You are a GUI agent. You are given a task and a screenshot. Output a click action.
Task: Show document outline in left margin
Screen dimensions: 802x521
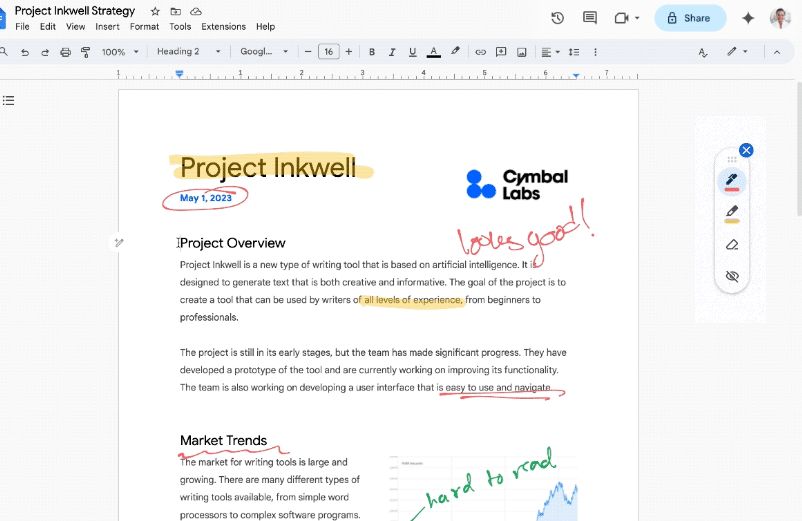(9, 100)
